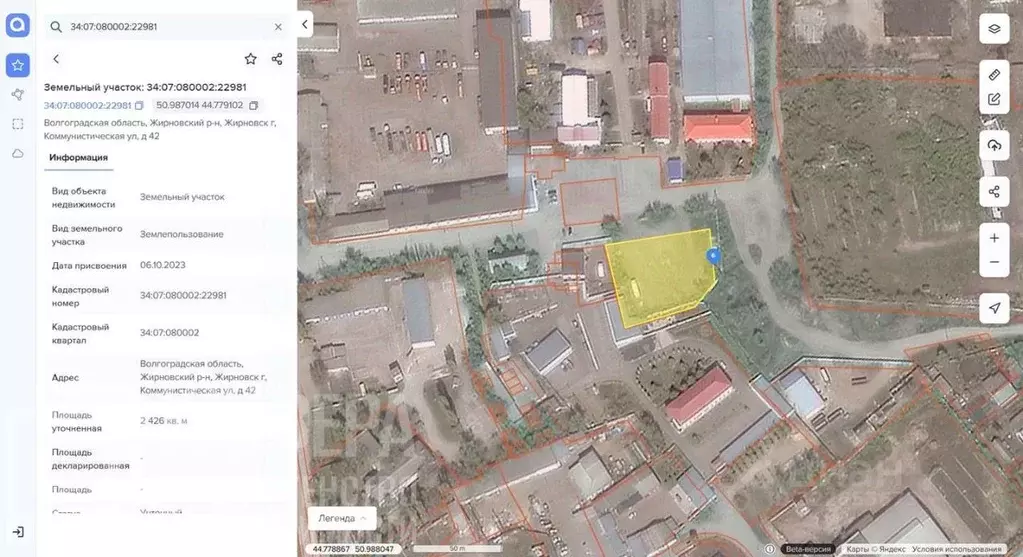This screenshot has width=1023, height=557.
Task: Share this land parcel card
Action: pyautogui.click(x=277, y=59)
